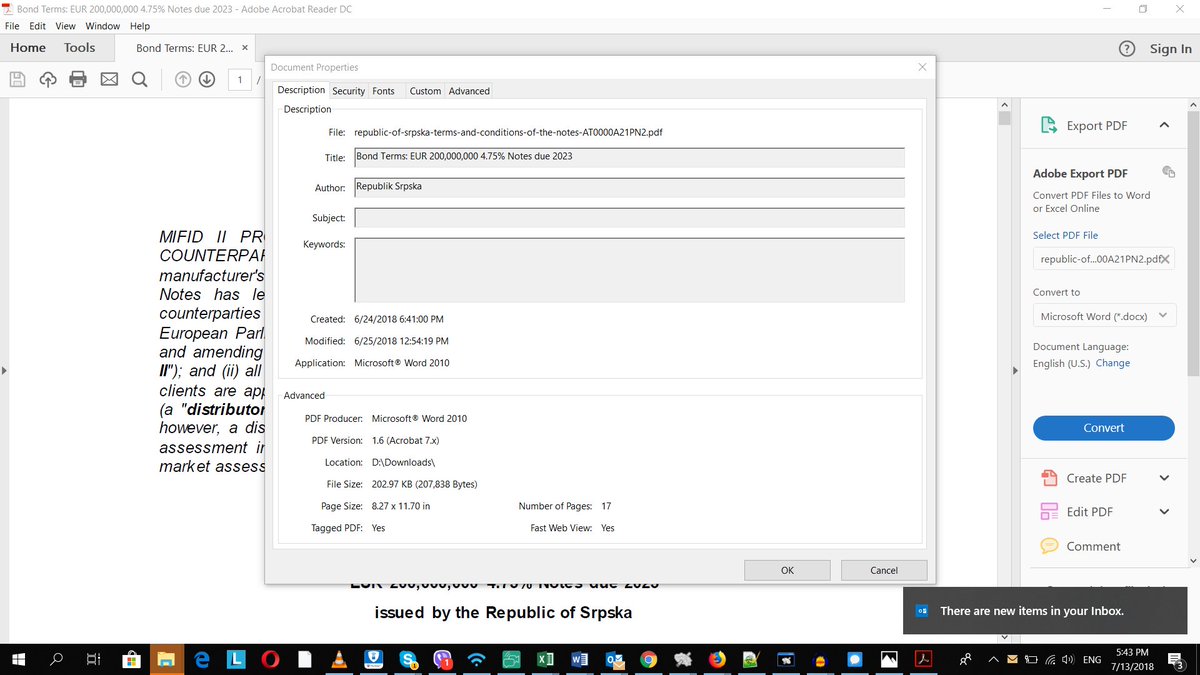Open the Edit menu

coord(39,26)
